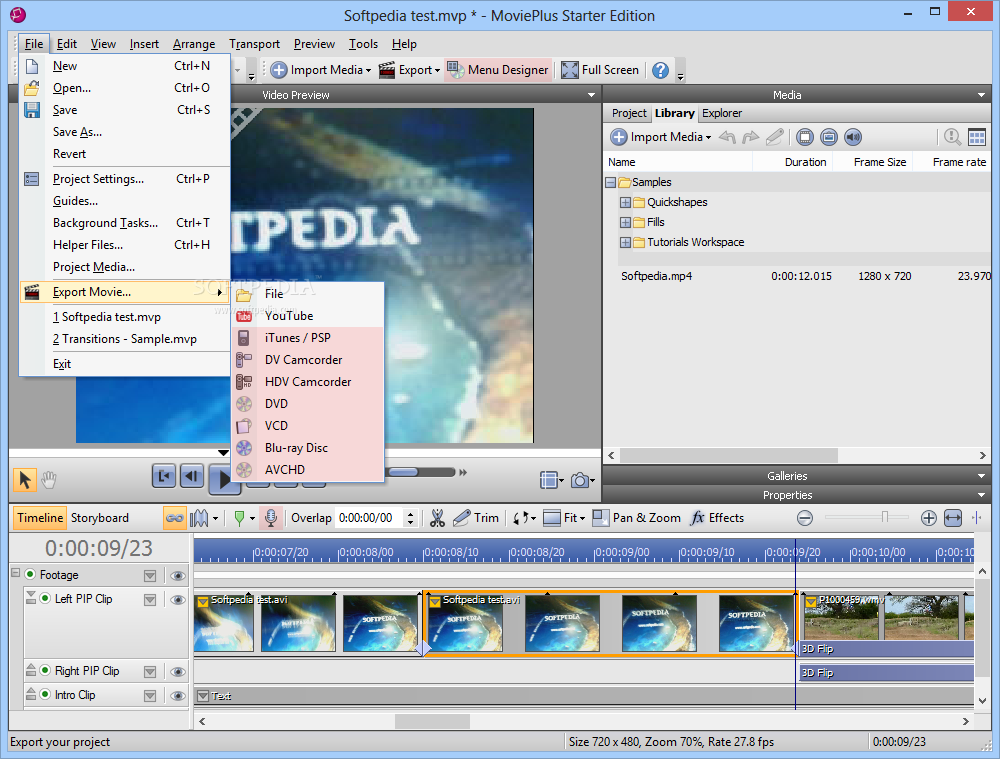Screen dimensions: 1000x759
Task: Expand the Properties panel arrow
Action: [981, 495]
